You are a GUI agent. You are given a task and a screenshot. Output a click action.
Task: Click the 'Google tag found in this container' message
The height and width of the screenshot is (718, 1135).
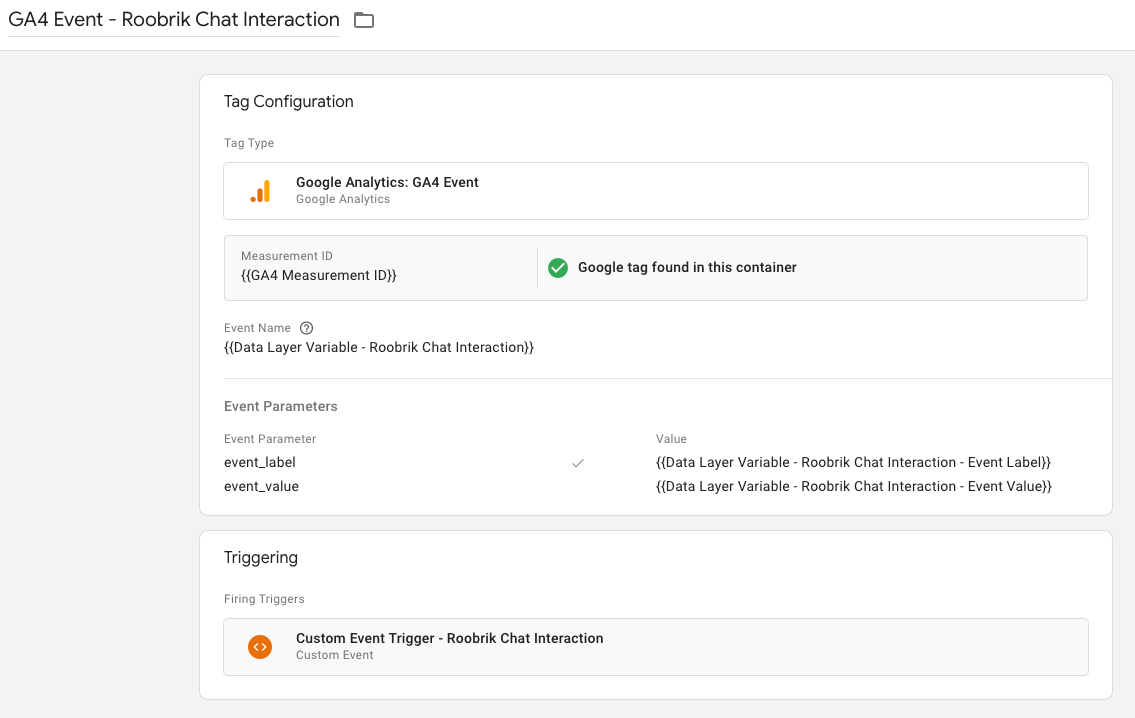(x=687, y=268)
